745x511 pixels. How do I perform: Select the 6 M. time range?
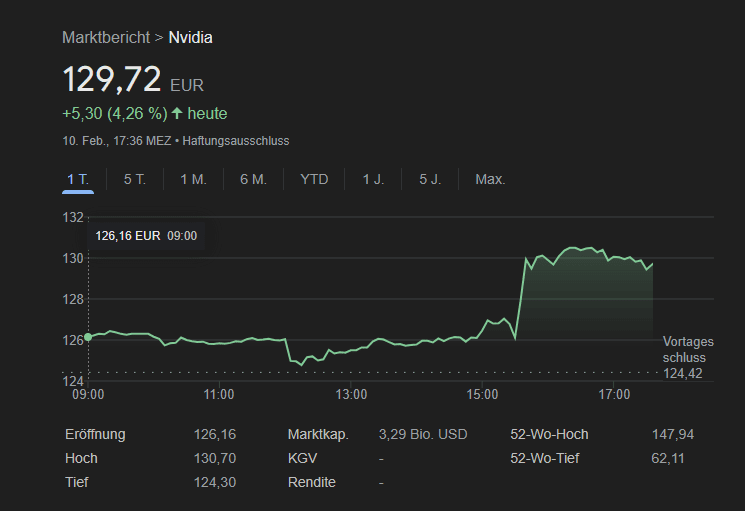(253, 179)
